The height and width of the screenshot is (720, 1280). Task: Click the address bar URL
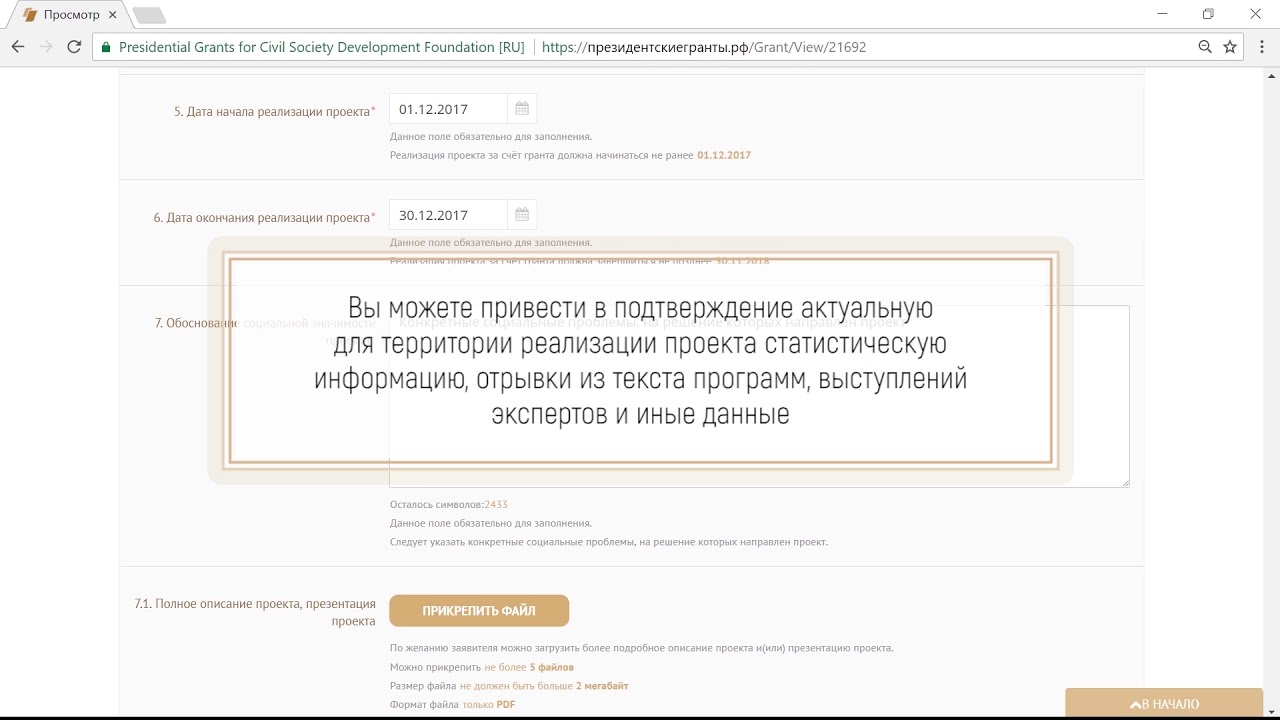point(704,47)
